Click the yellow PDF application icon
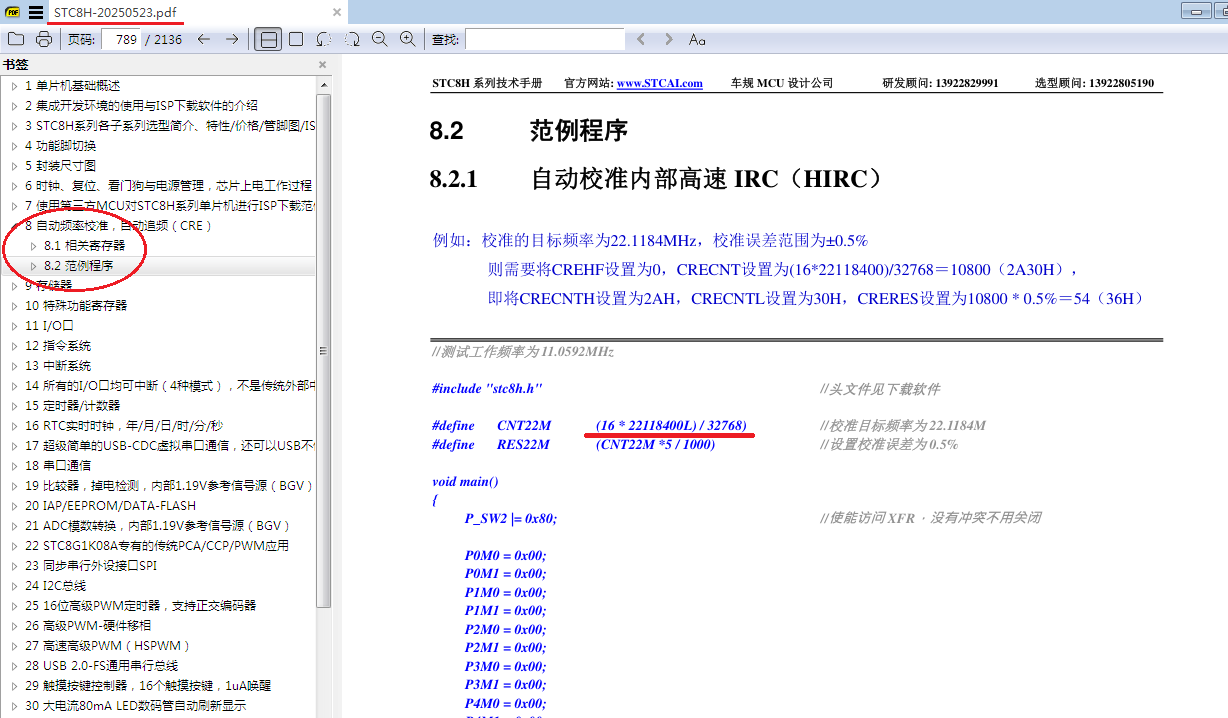The image size is (1228, 718). (13, 12)
